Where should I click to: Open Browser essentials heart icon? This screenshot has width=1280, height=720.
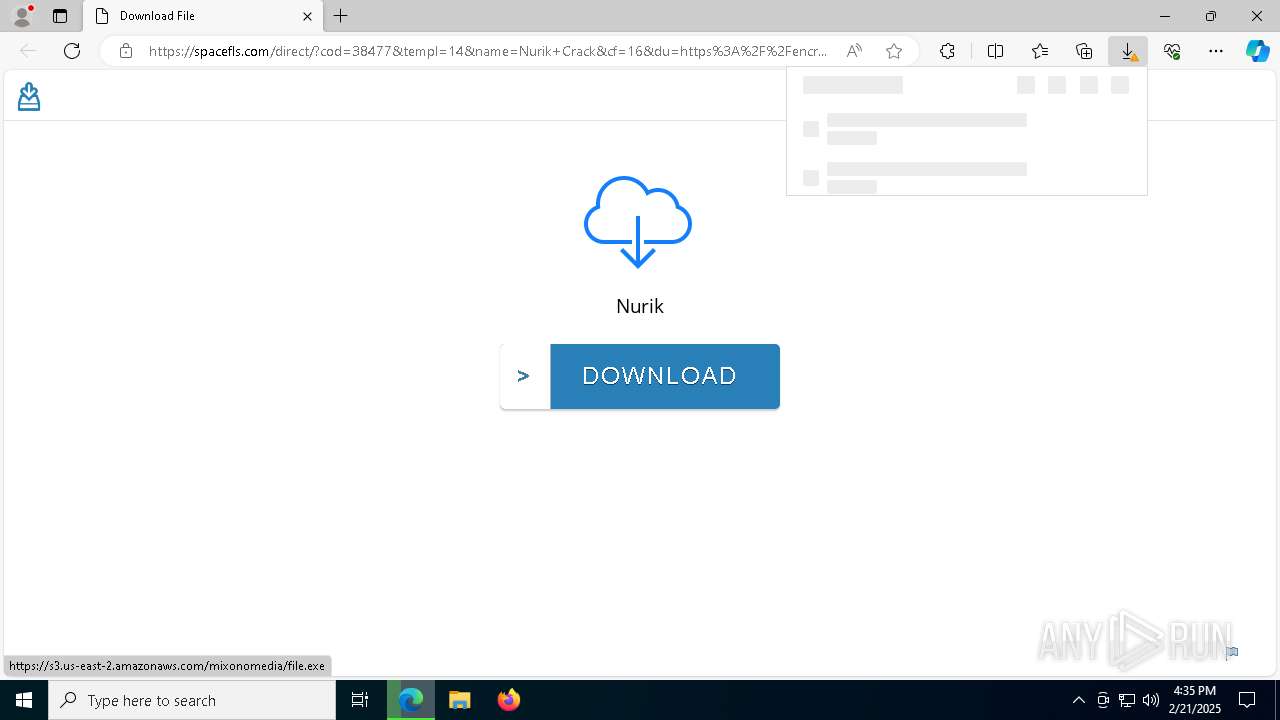tap(1172, 51)
